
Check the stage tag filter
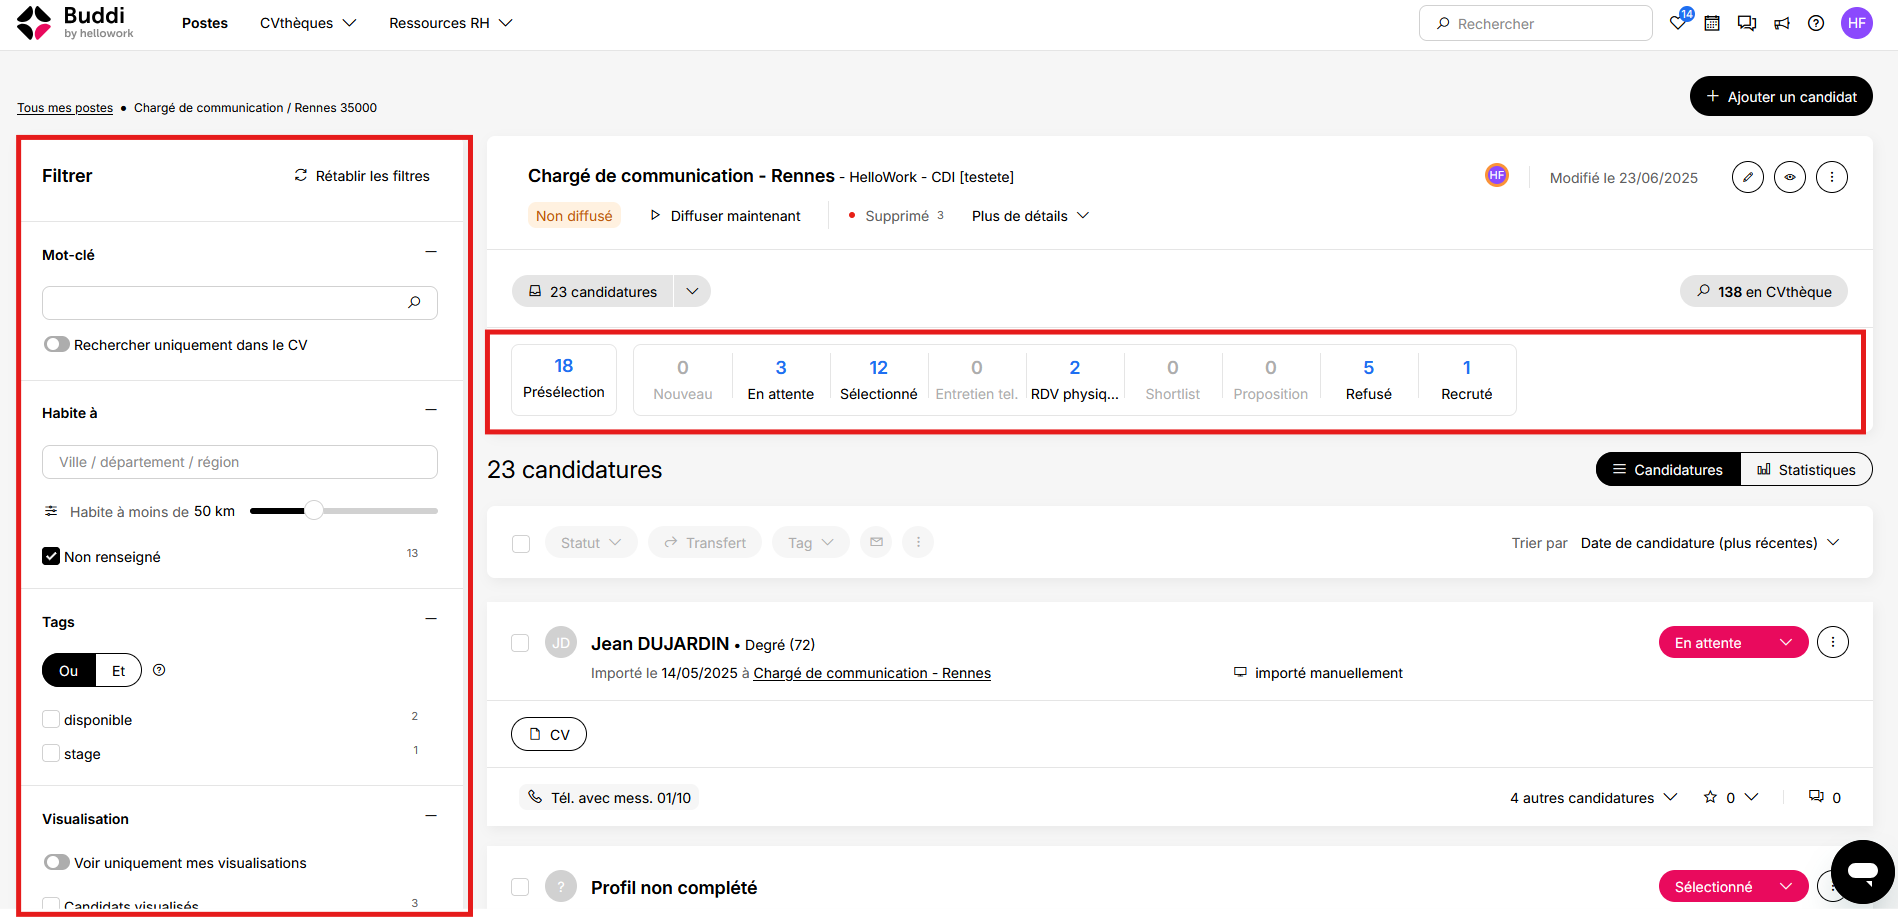pos(51,753)
